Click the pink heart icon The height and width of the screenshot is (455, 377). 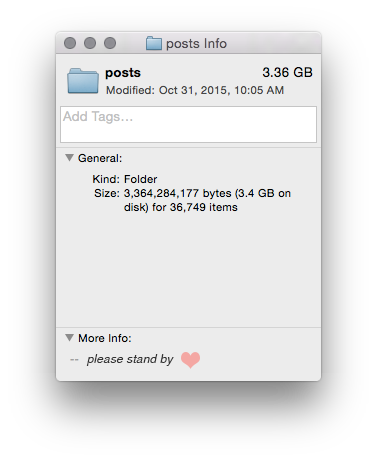point(190,360)
